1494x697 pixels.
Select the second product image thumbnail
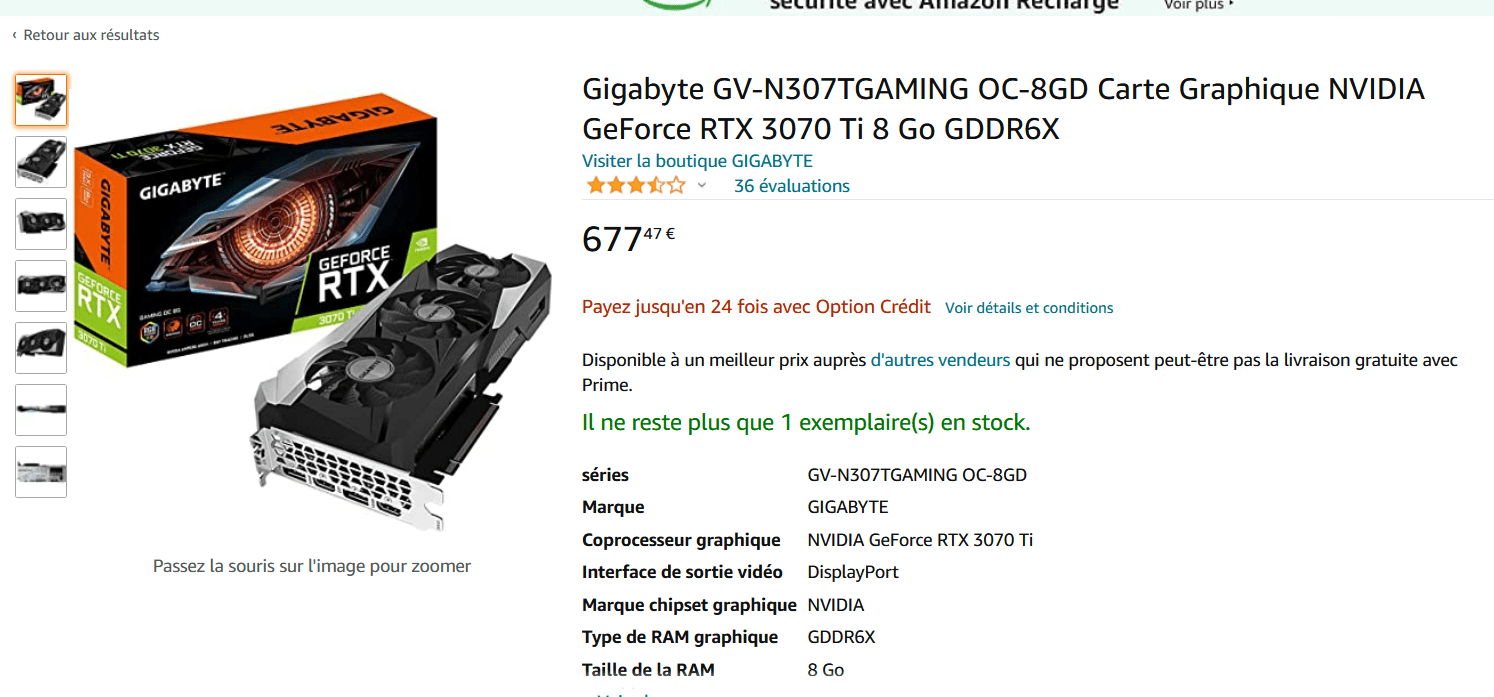[41, 162]
